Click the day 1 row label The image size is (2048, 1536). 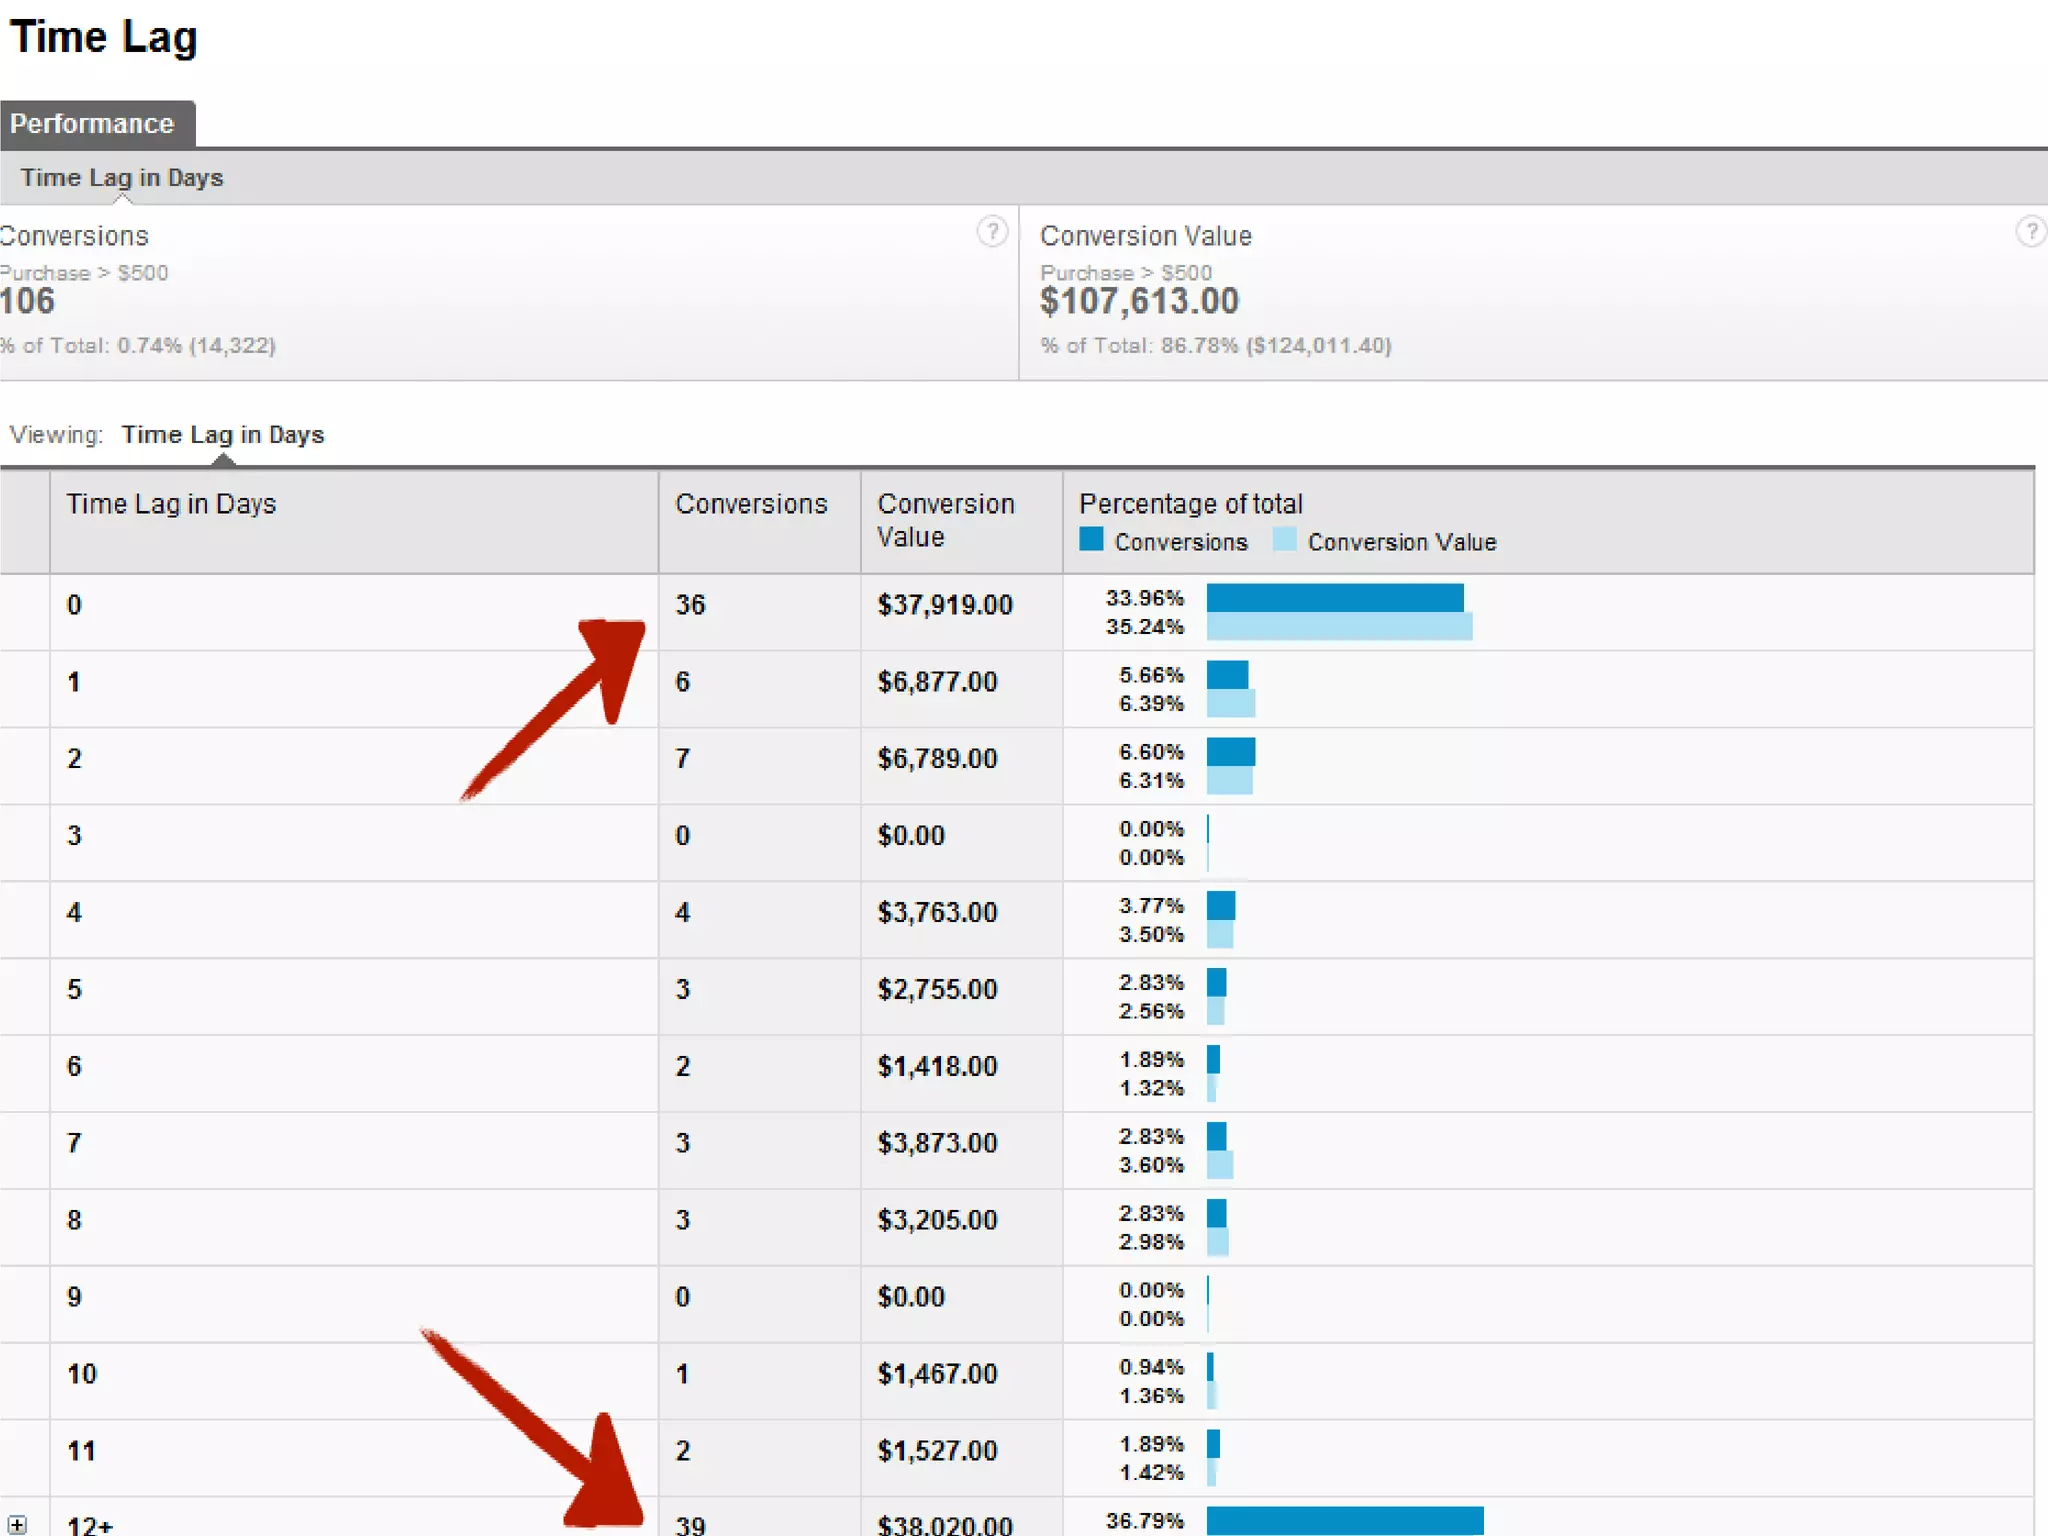point(74,682)
